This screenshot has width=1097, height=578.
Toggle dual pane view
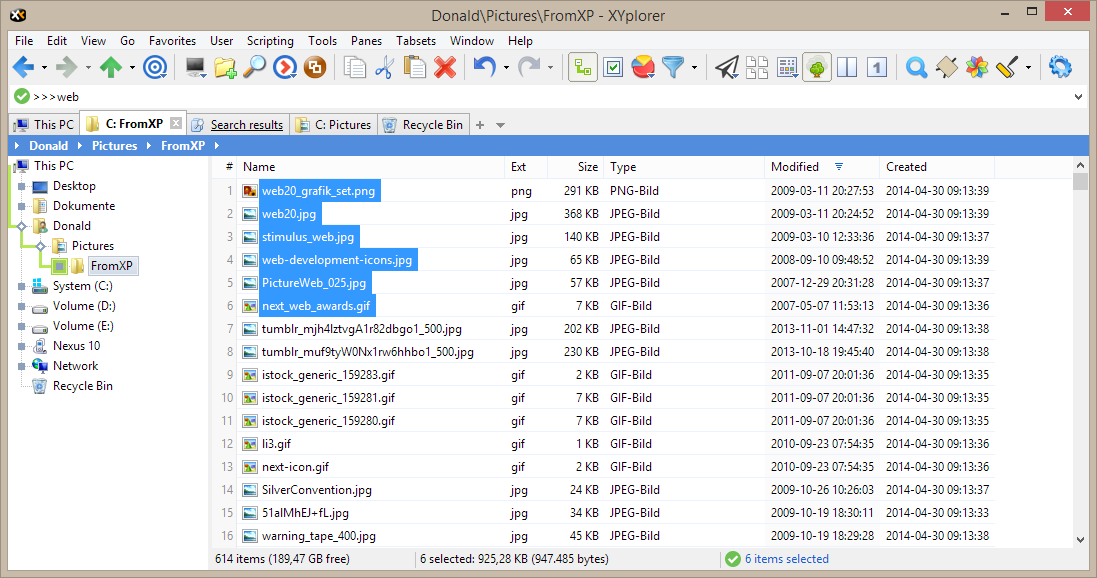(845, 67)
